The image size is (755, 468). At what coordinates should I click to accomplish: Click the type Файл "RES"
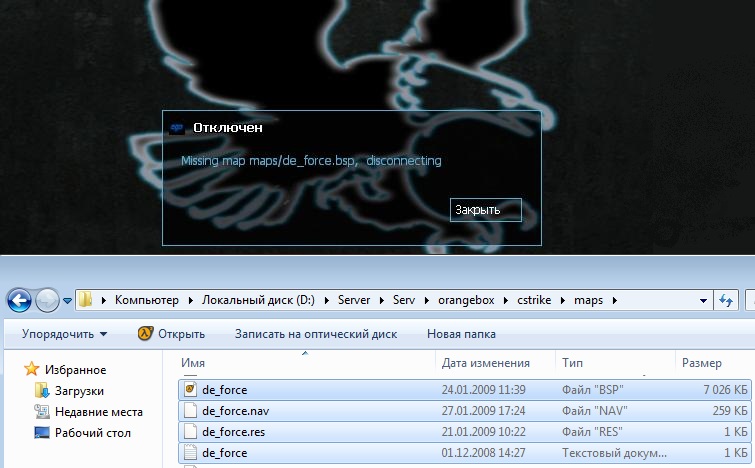pyautogui.click(x=592, y=432)
